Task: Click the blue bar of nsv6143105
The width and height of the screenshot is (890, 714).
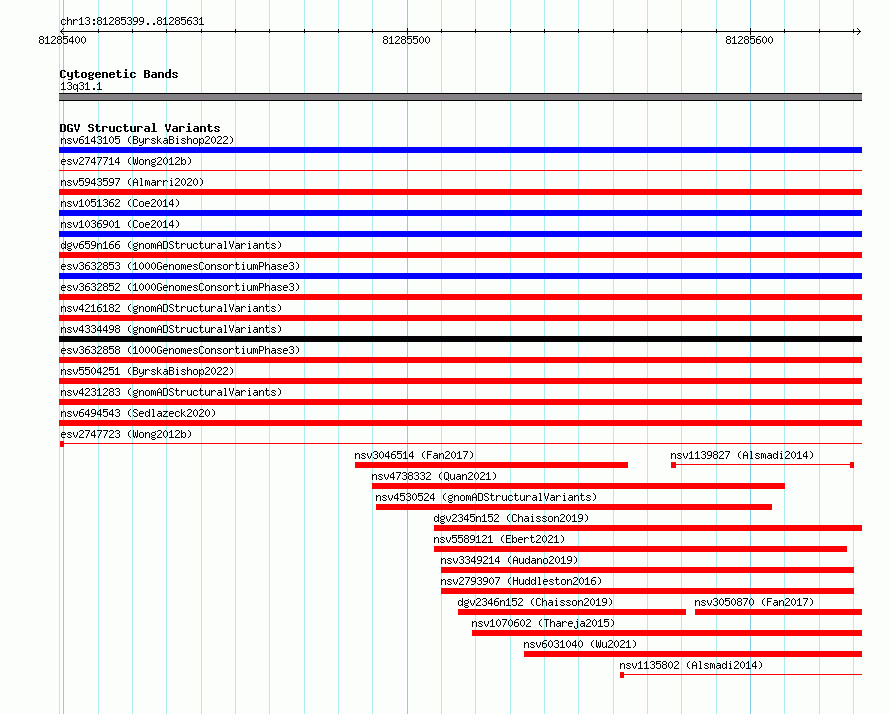Action: click(x=460, y=150)
